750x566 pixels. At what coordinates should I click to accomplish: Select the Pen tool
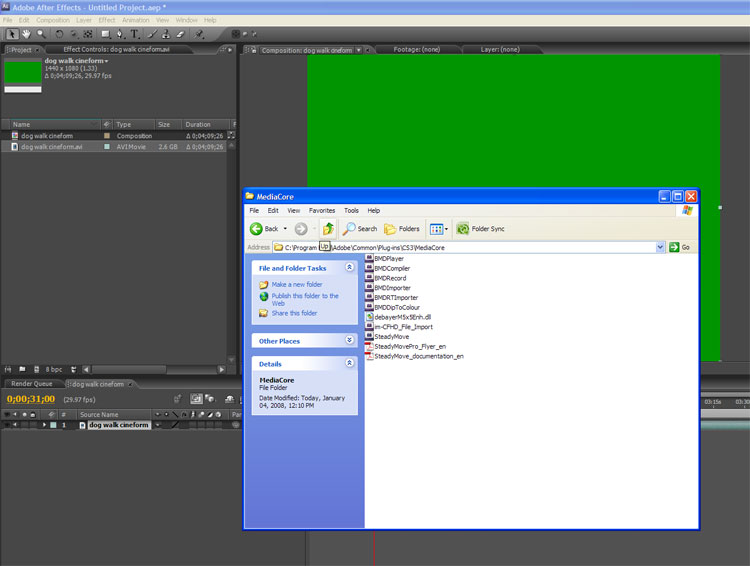click(x=120, y=33)
